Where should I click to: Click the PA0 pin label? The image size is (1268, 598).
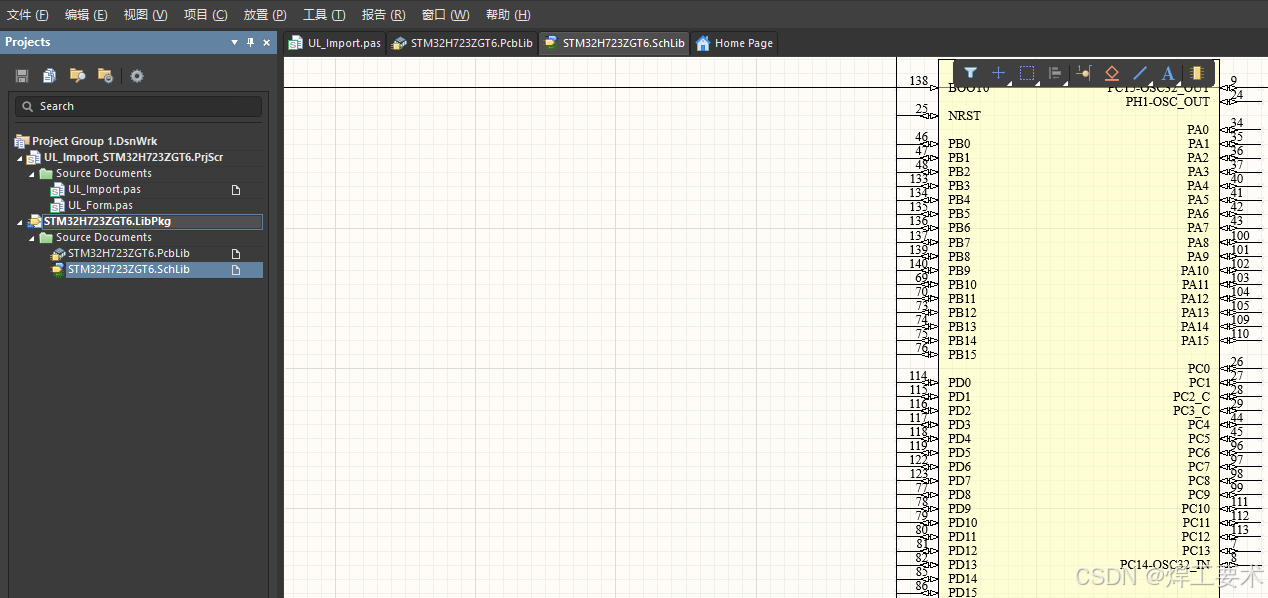(1198, 130)
